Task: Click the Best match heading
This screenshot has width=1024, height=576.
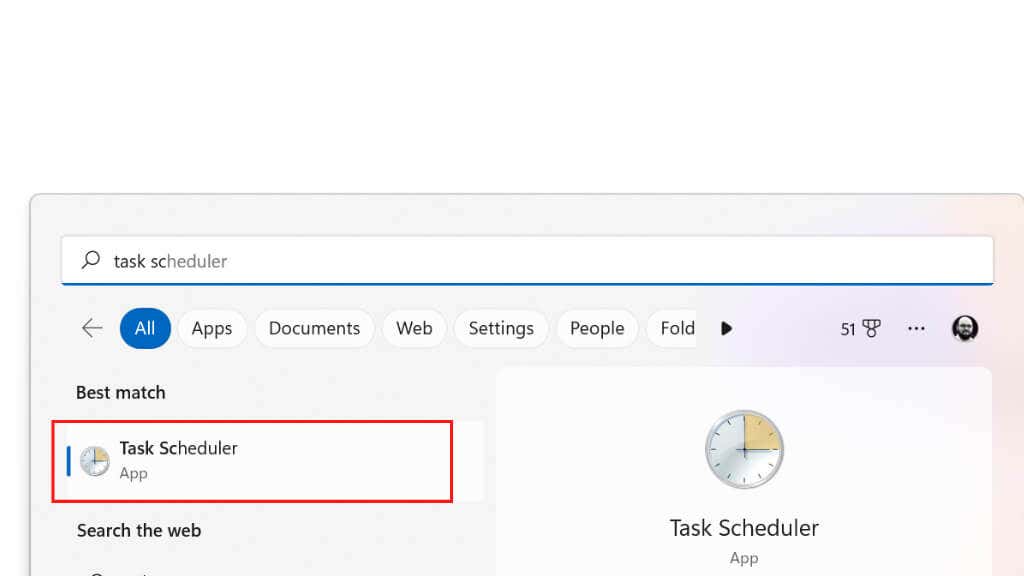Action: 121,392
